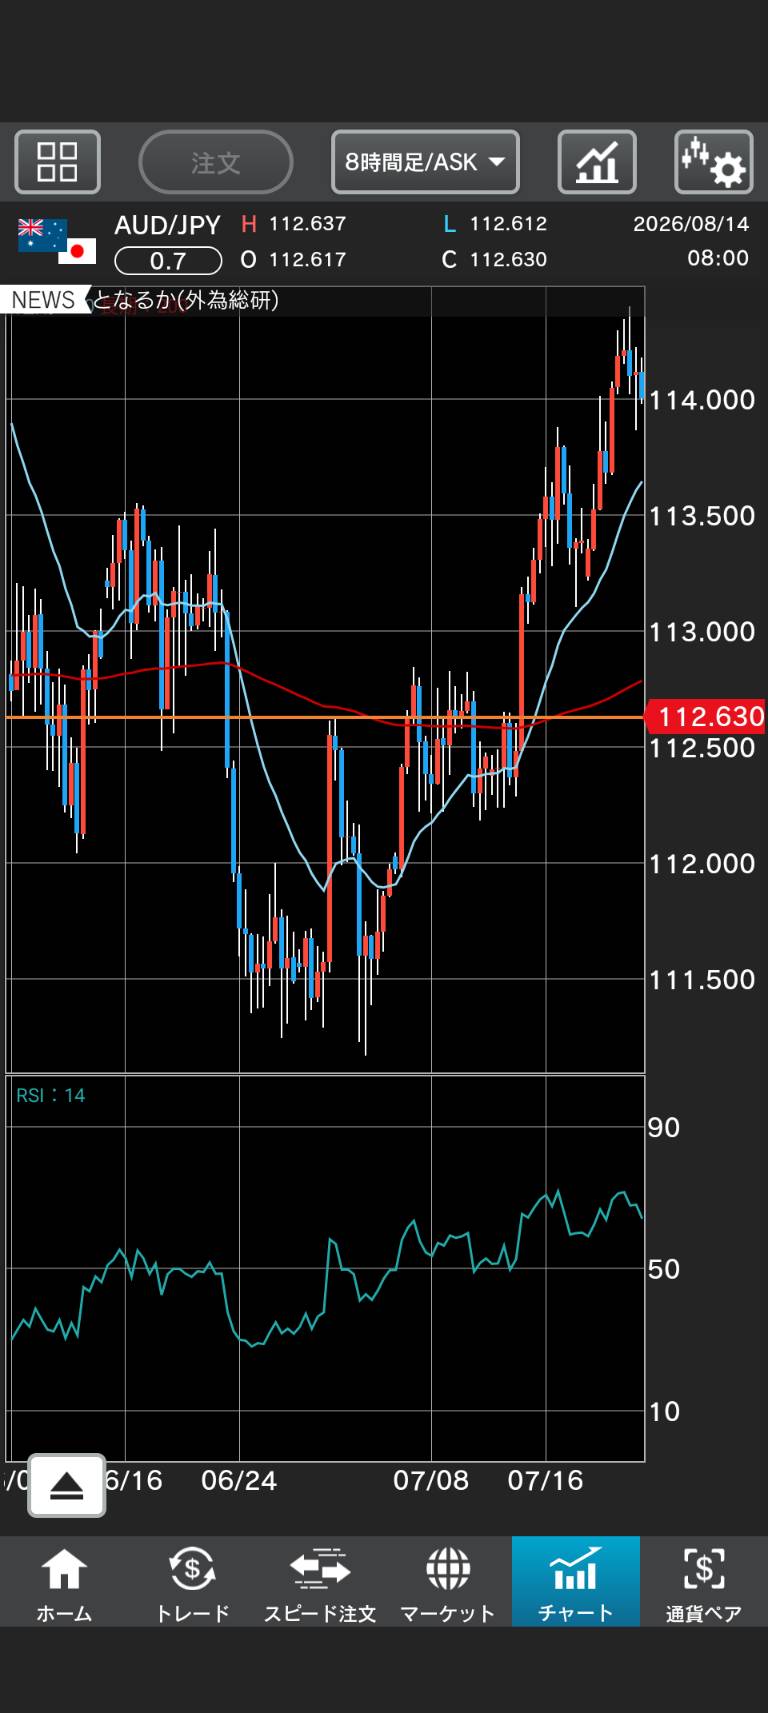Click the AUD/JPY flag icons
Image resolution: width=768 pixels, height=1713 pixels.
(x=57, y=241)
